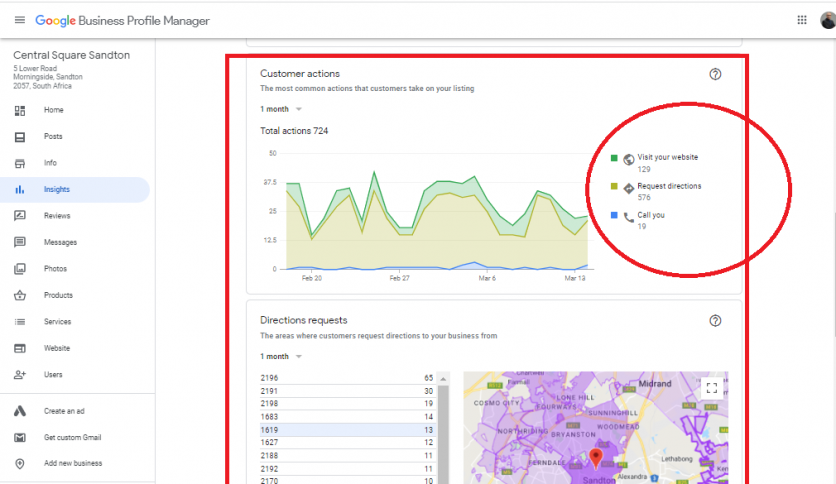The image size is (836, 484).
Task: Click the Services list icon
Action: (20, 322)
